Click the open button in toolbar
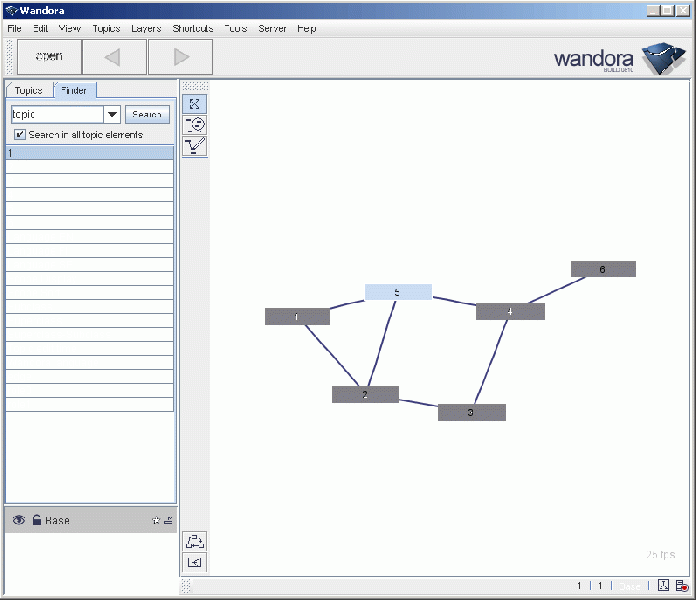 [x=48, y=57]
